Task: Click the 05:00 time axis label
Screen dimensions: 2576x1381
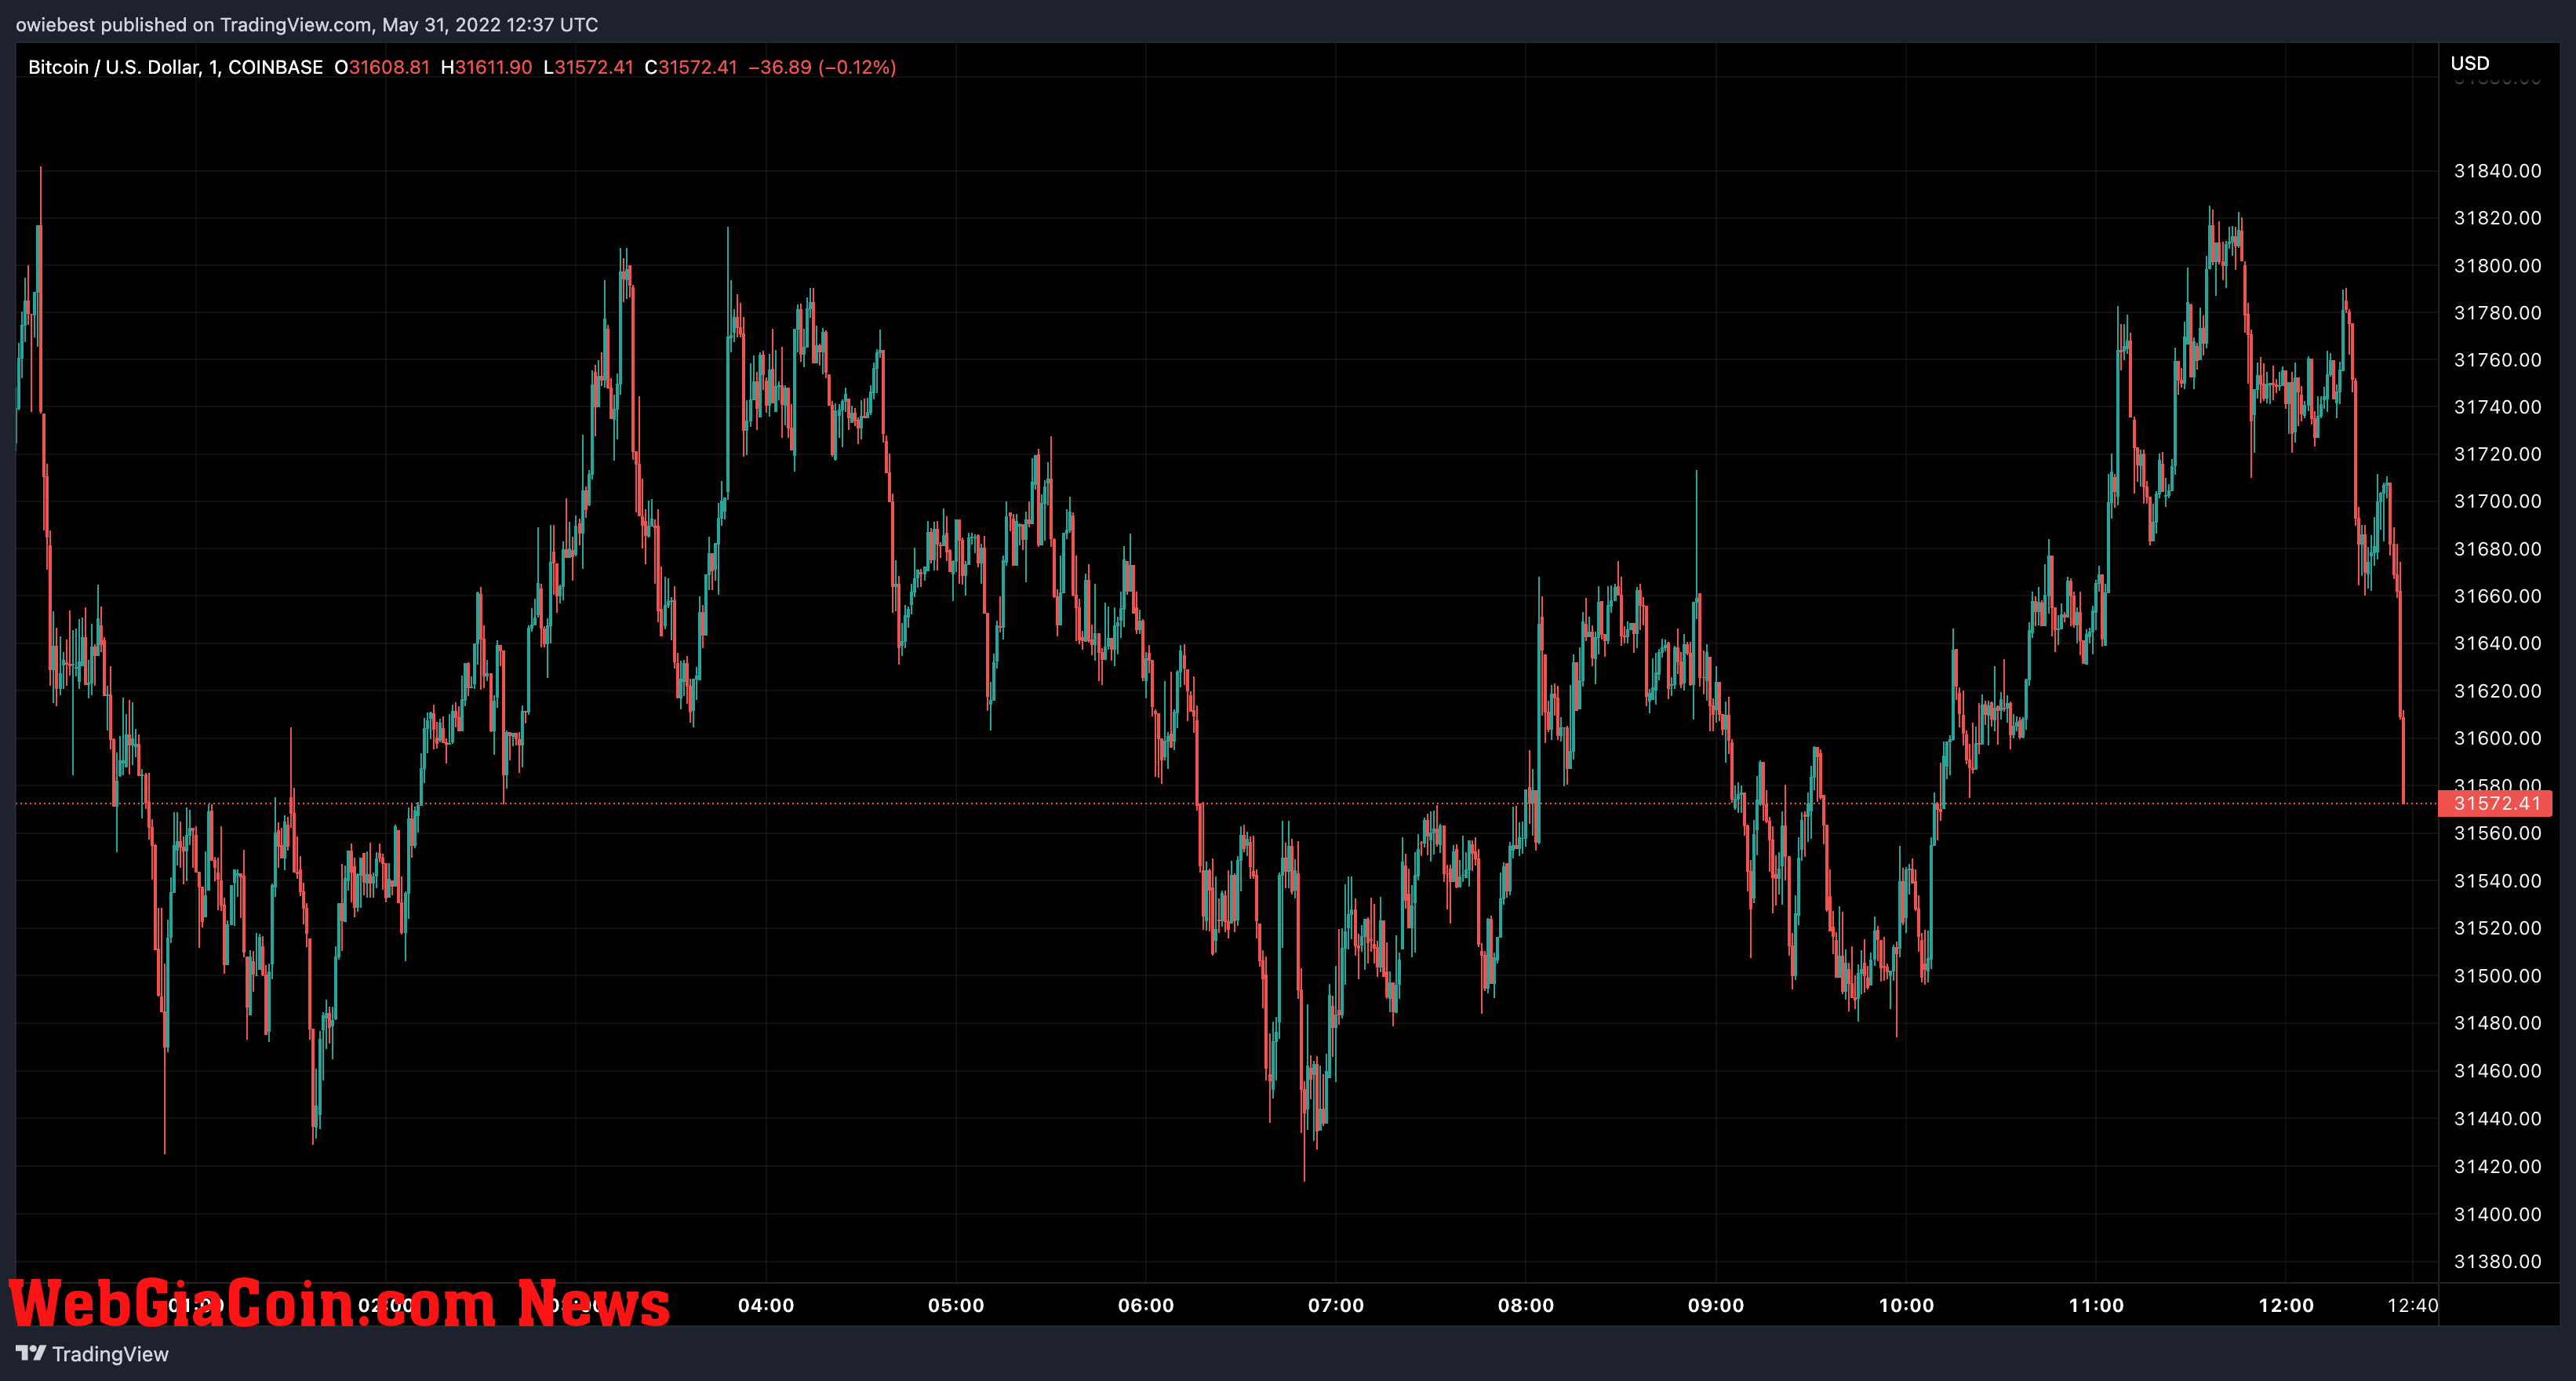Action: pos(956,1305)
